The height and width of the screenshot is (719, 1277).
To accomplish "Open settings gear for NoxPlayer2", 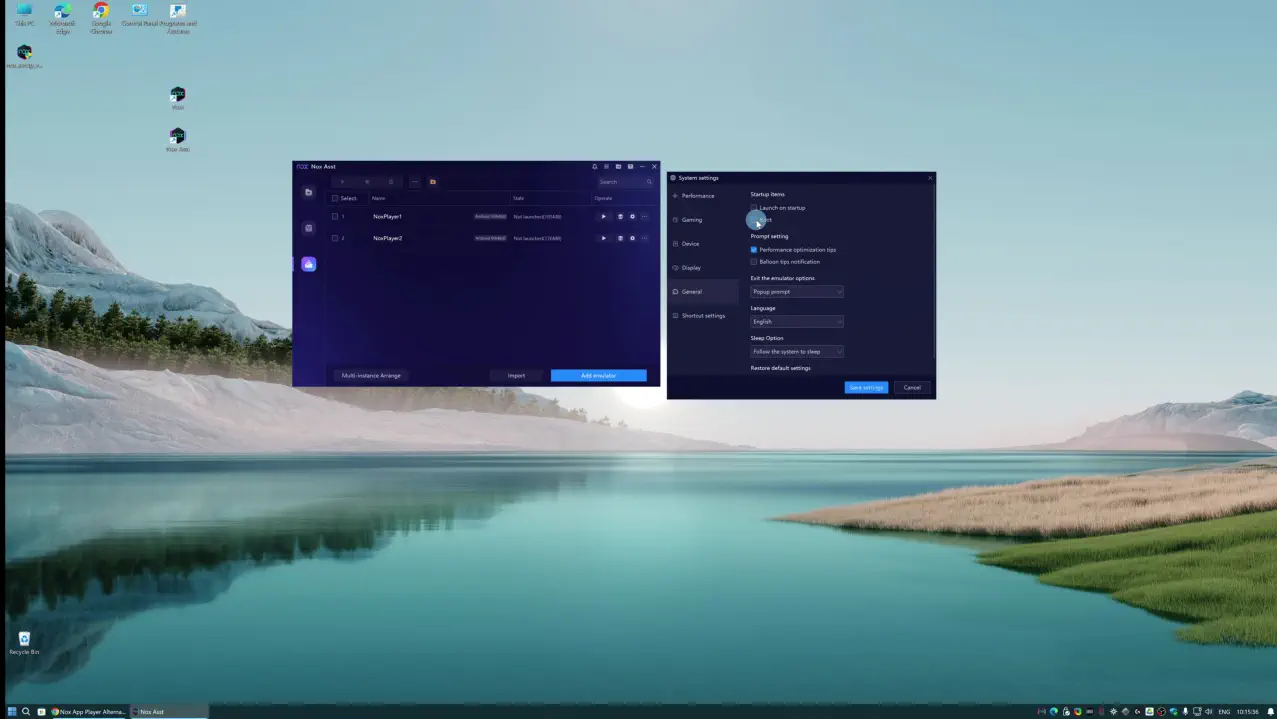I will click(632, 238).
